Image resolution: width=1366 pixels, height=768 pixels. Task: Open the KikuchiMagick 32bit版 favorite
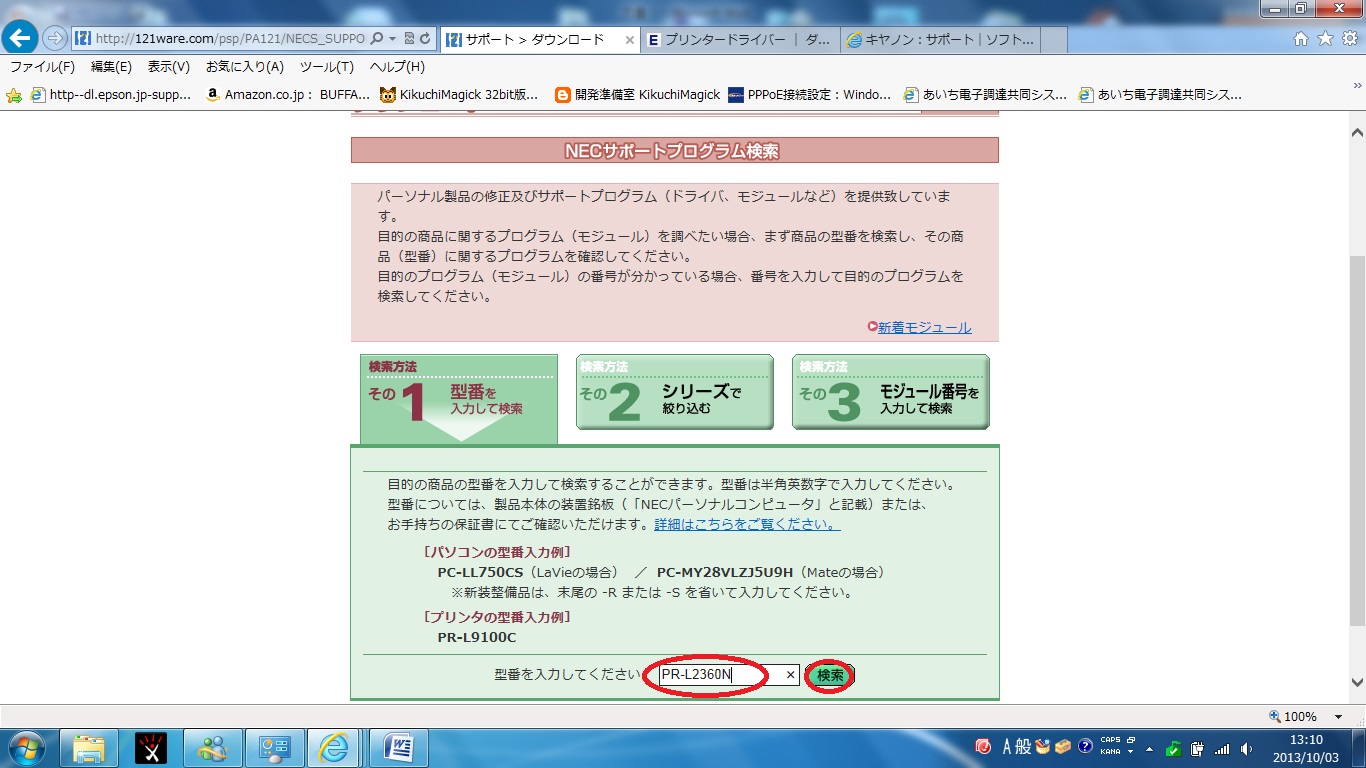[459, 95]
